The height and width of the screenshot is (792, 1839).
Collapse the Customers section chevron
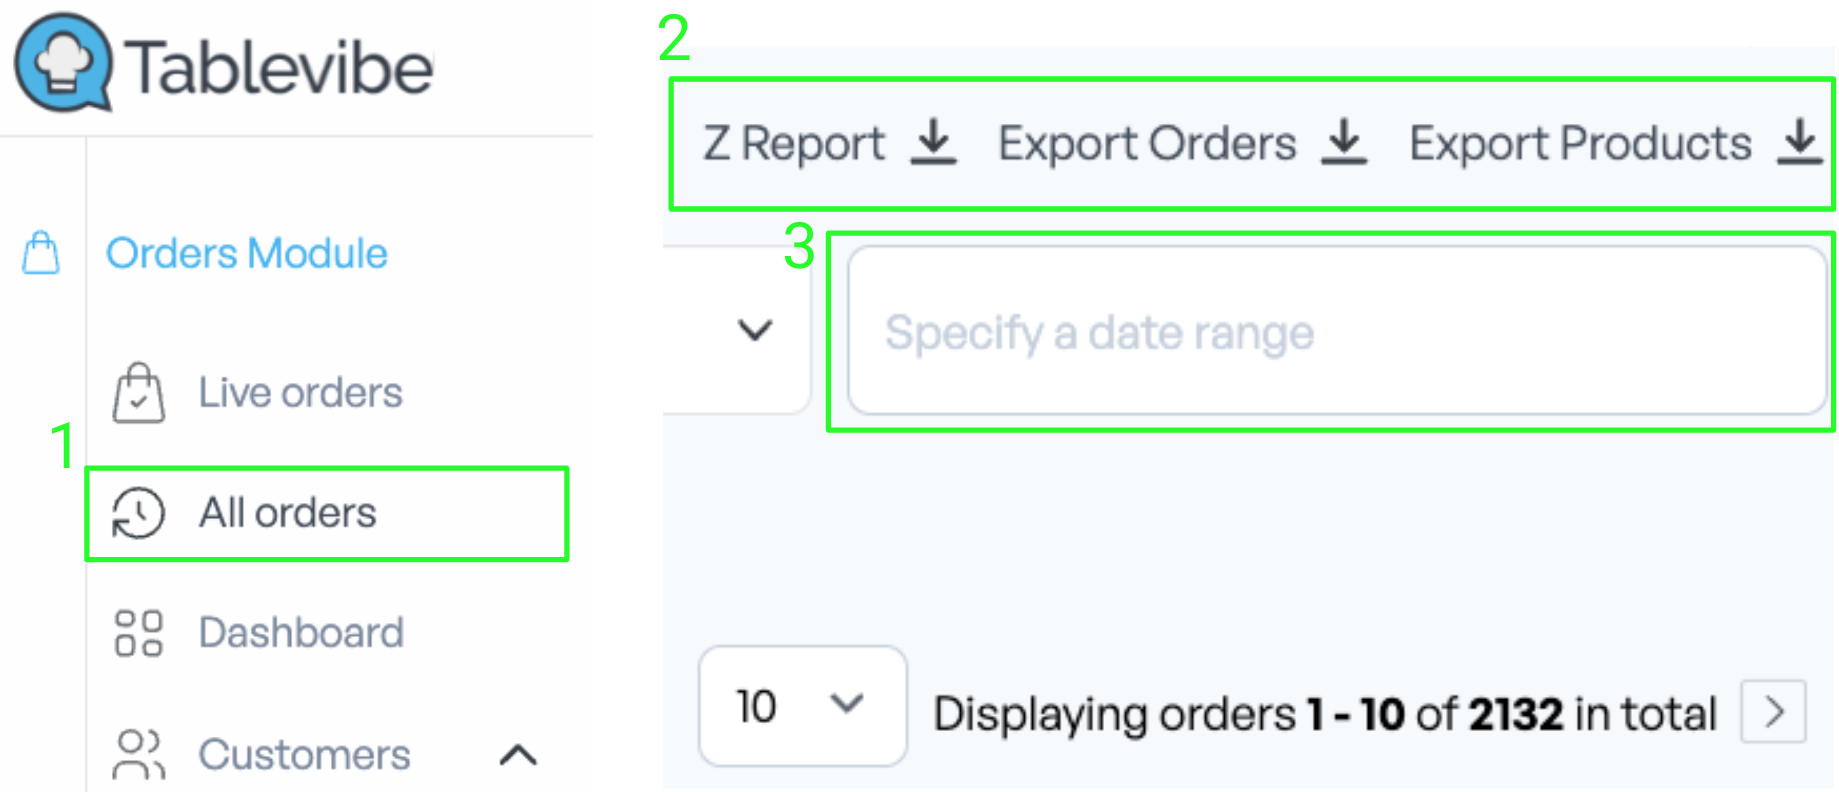click(x=518, y=754)
